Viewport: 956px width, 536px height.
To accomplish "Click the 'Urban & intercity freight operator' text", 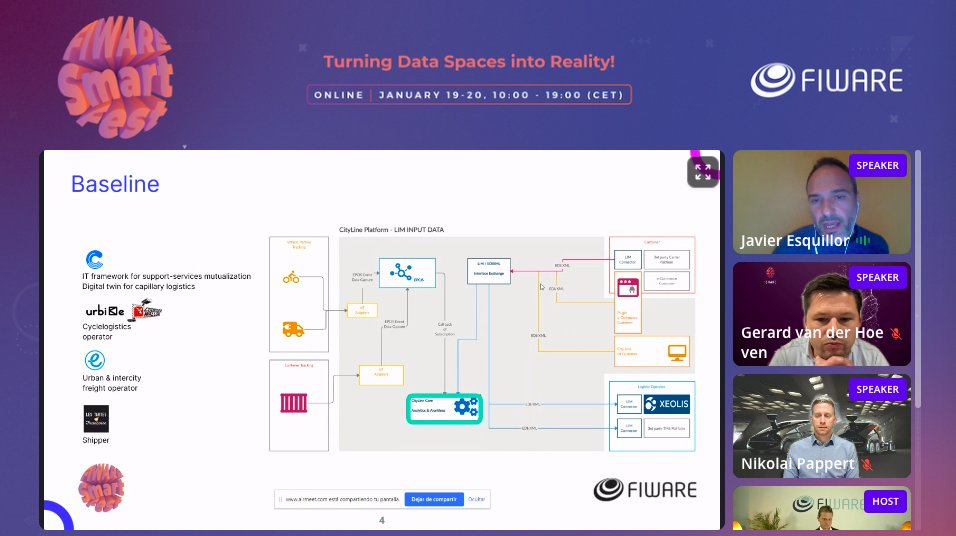I will click(x=112, y=383).
